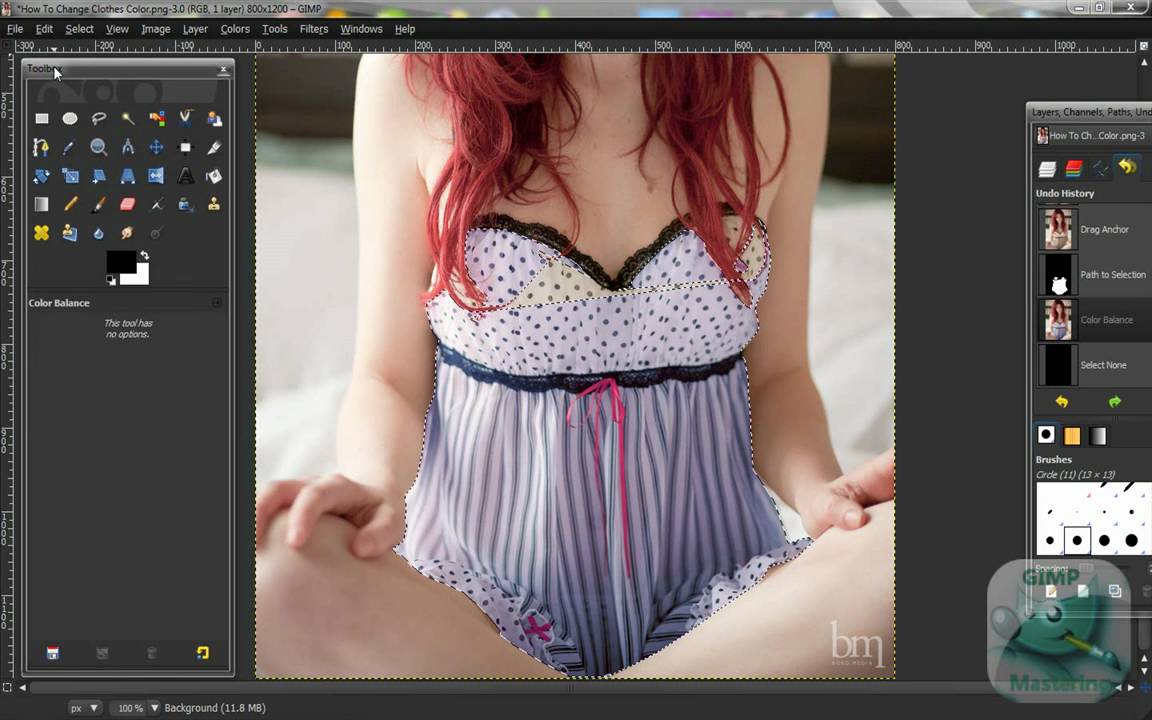Image resolution: width=1152 pixels, height=720 pixels.
Task: Select the Perspective Clone tool
Action: pos(70,233)
